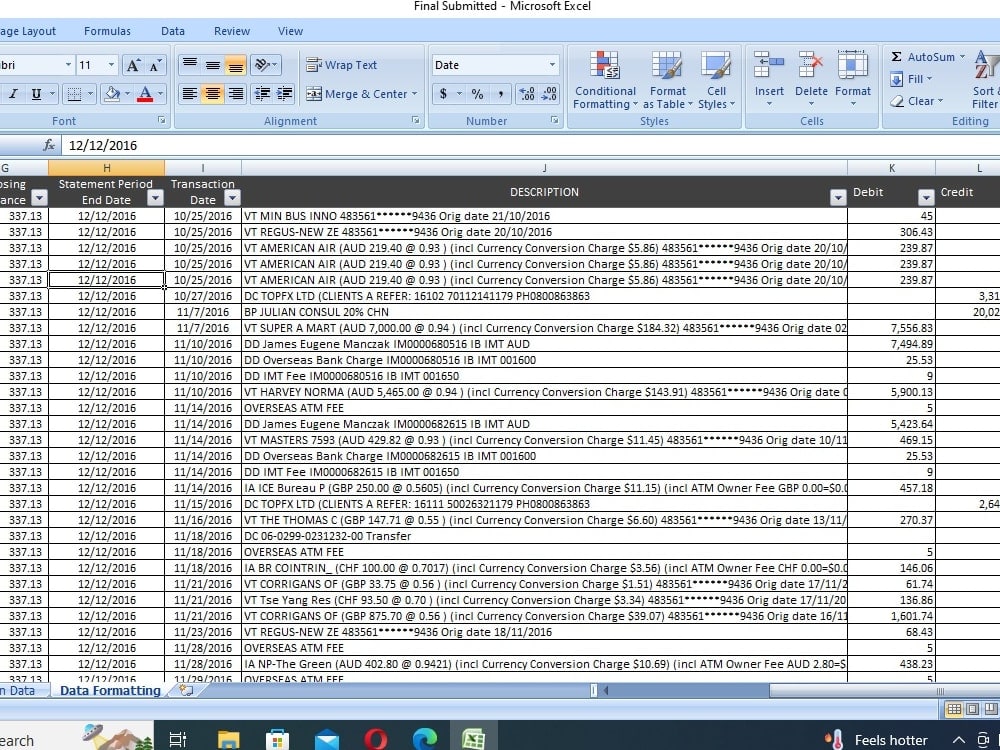Open Transaction Date filter dropdown
The width and height of the screenshot is (1000, 750).
pos(233,199)
